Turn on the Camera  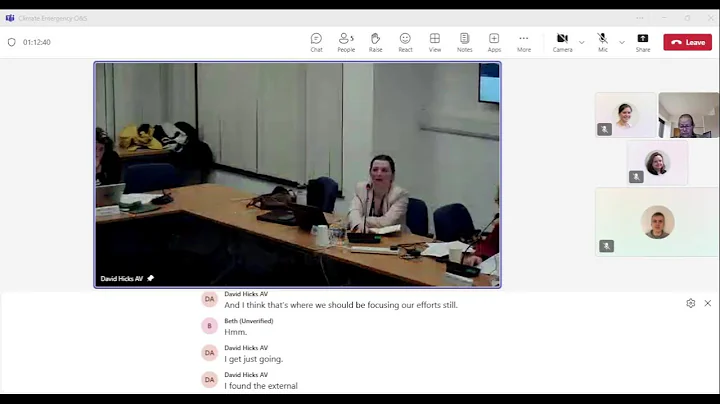[562, 42]
